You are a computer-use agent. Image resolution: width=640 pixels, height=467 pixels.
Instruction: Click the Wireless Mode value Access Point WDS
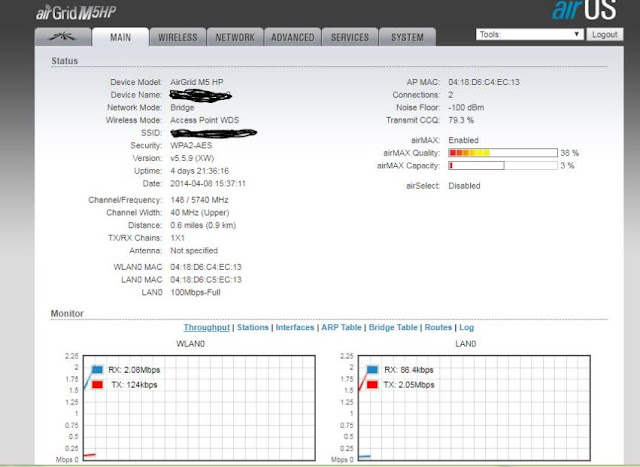[x=204, y=120]
